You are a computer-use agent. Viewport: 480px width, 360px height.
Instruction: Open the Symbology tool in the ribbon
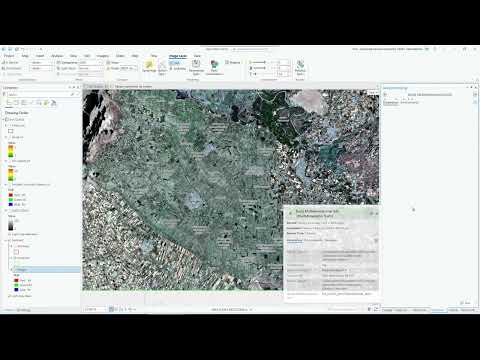click(x=149, y=66)
